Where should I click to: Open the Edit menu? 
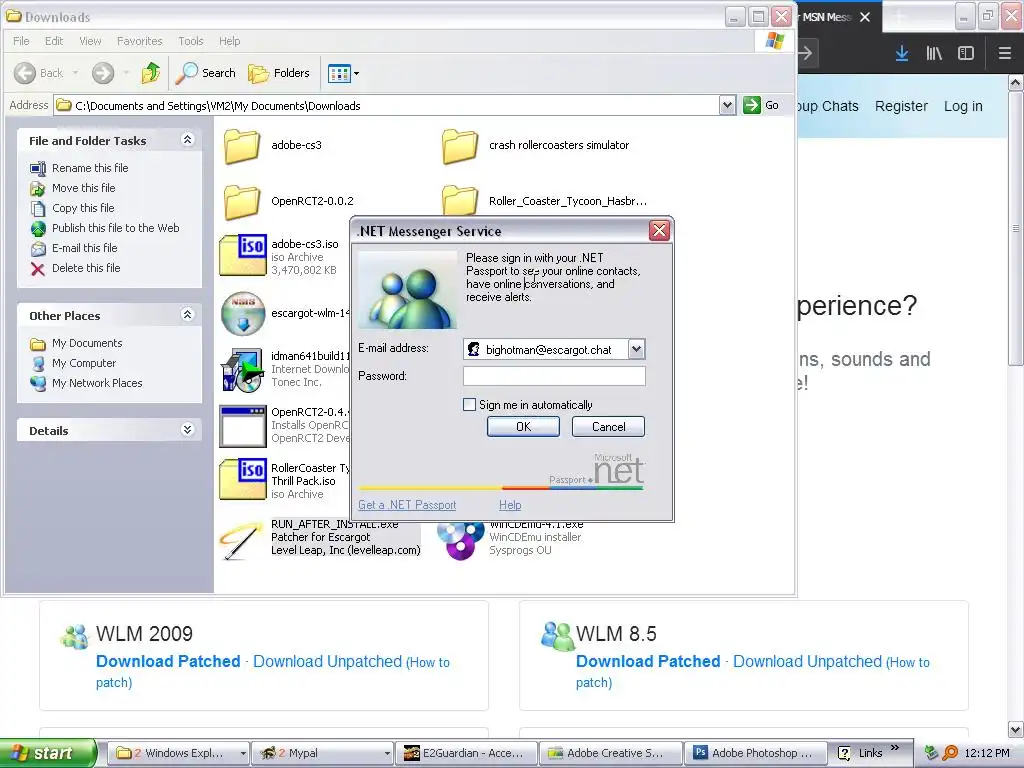click(54, 41)
